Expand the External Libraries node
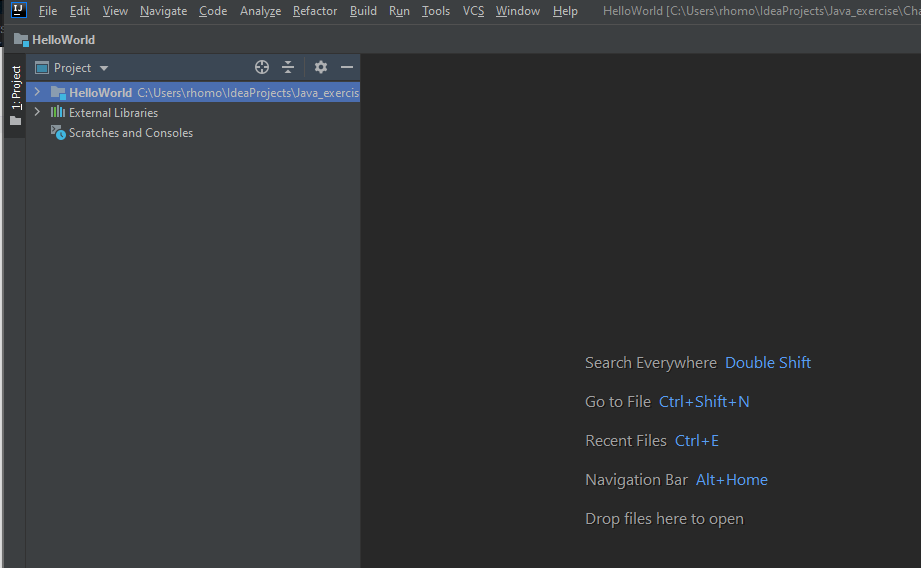The width and height of the screenshot is (921, 568). point(38,112)
